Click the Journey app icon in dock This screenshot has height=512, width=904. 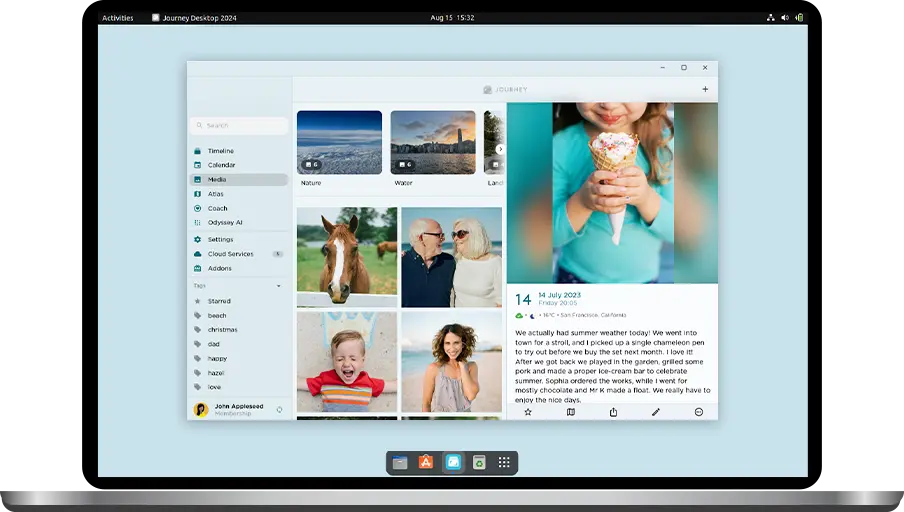453,462
